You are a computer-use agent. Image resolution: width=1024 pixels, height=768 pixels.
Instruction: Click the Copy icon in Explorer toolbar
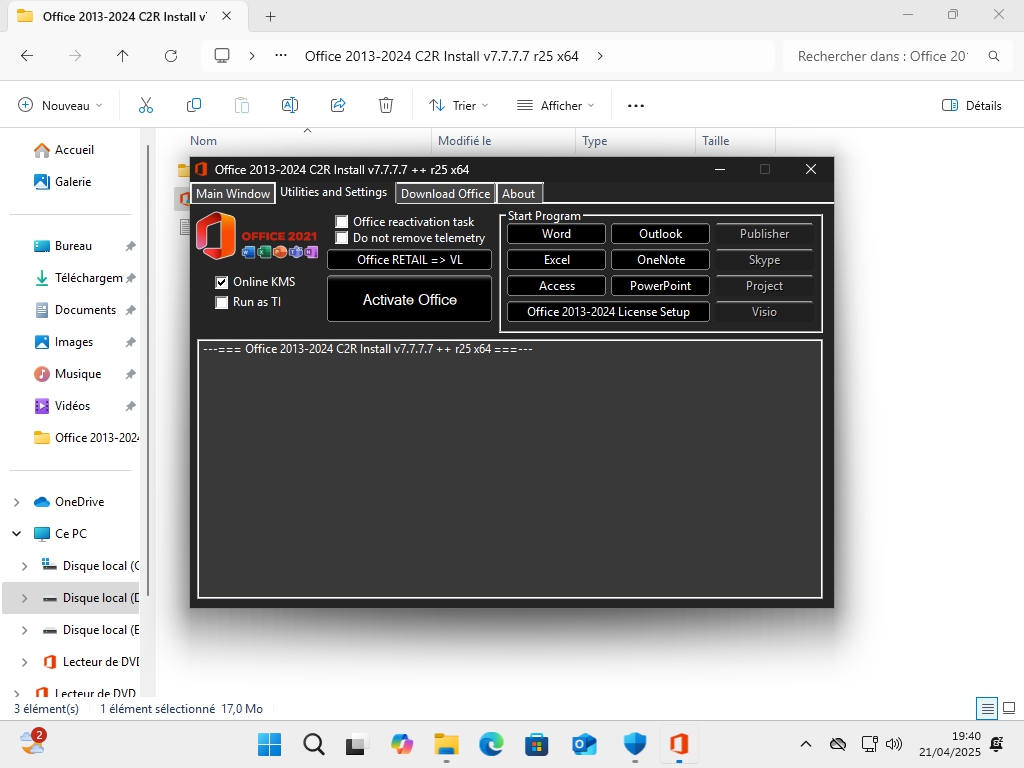194,105
